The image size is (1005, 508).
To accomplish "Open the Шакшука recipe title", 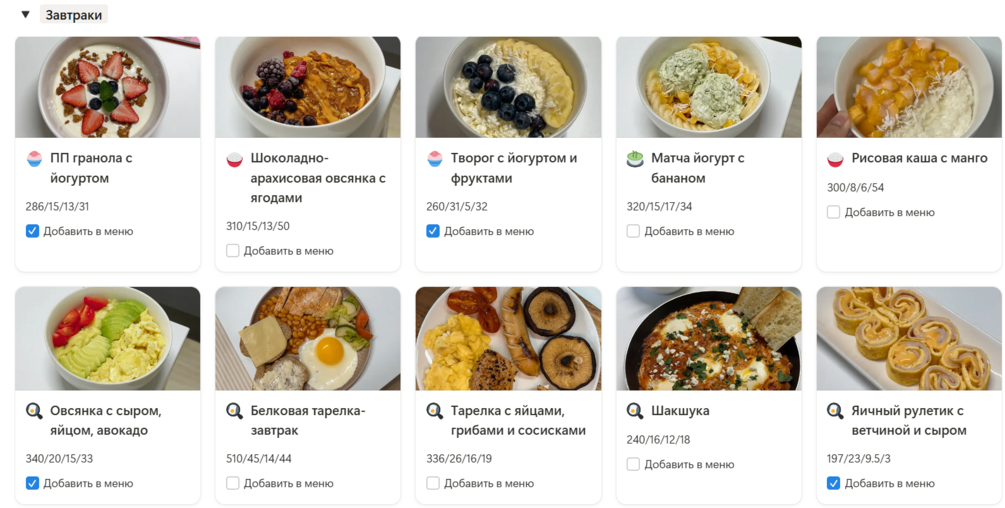I will pyautogui.click(x=680, y=411).
